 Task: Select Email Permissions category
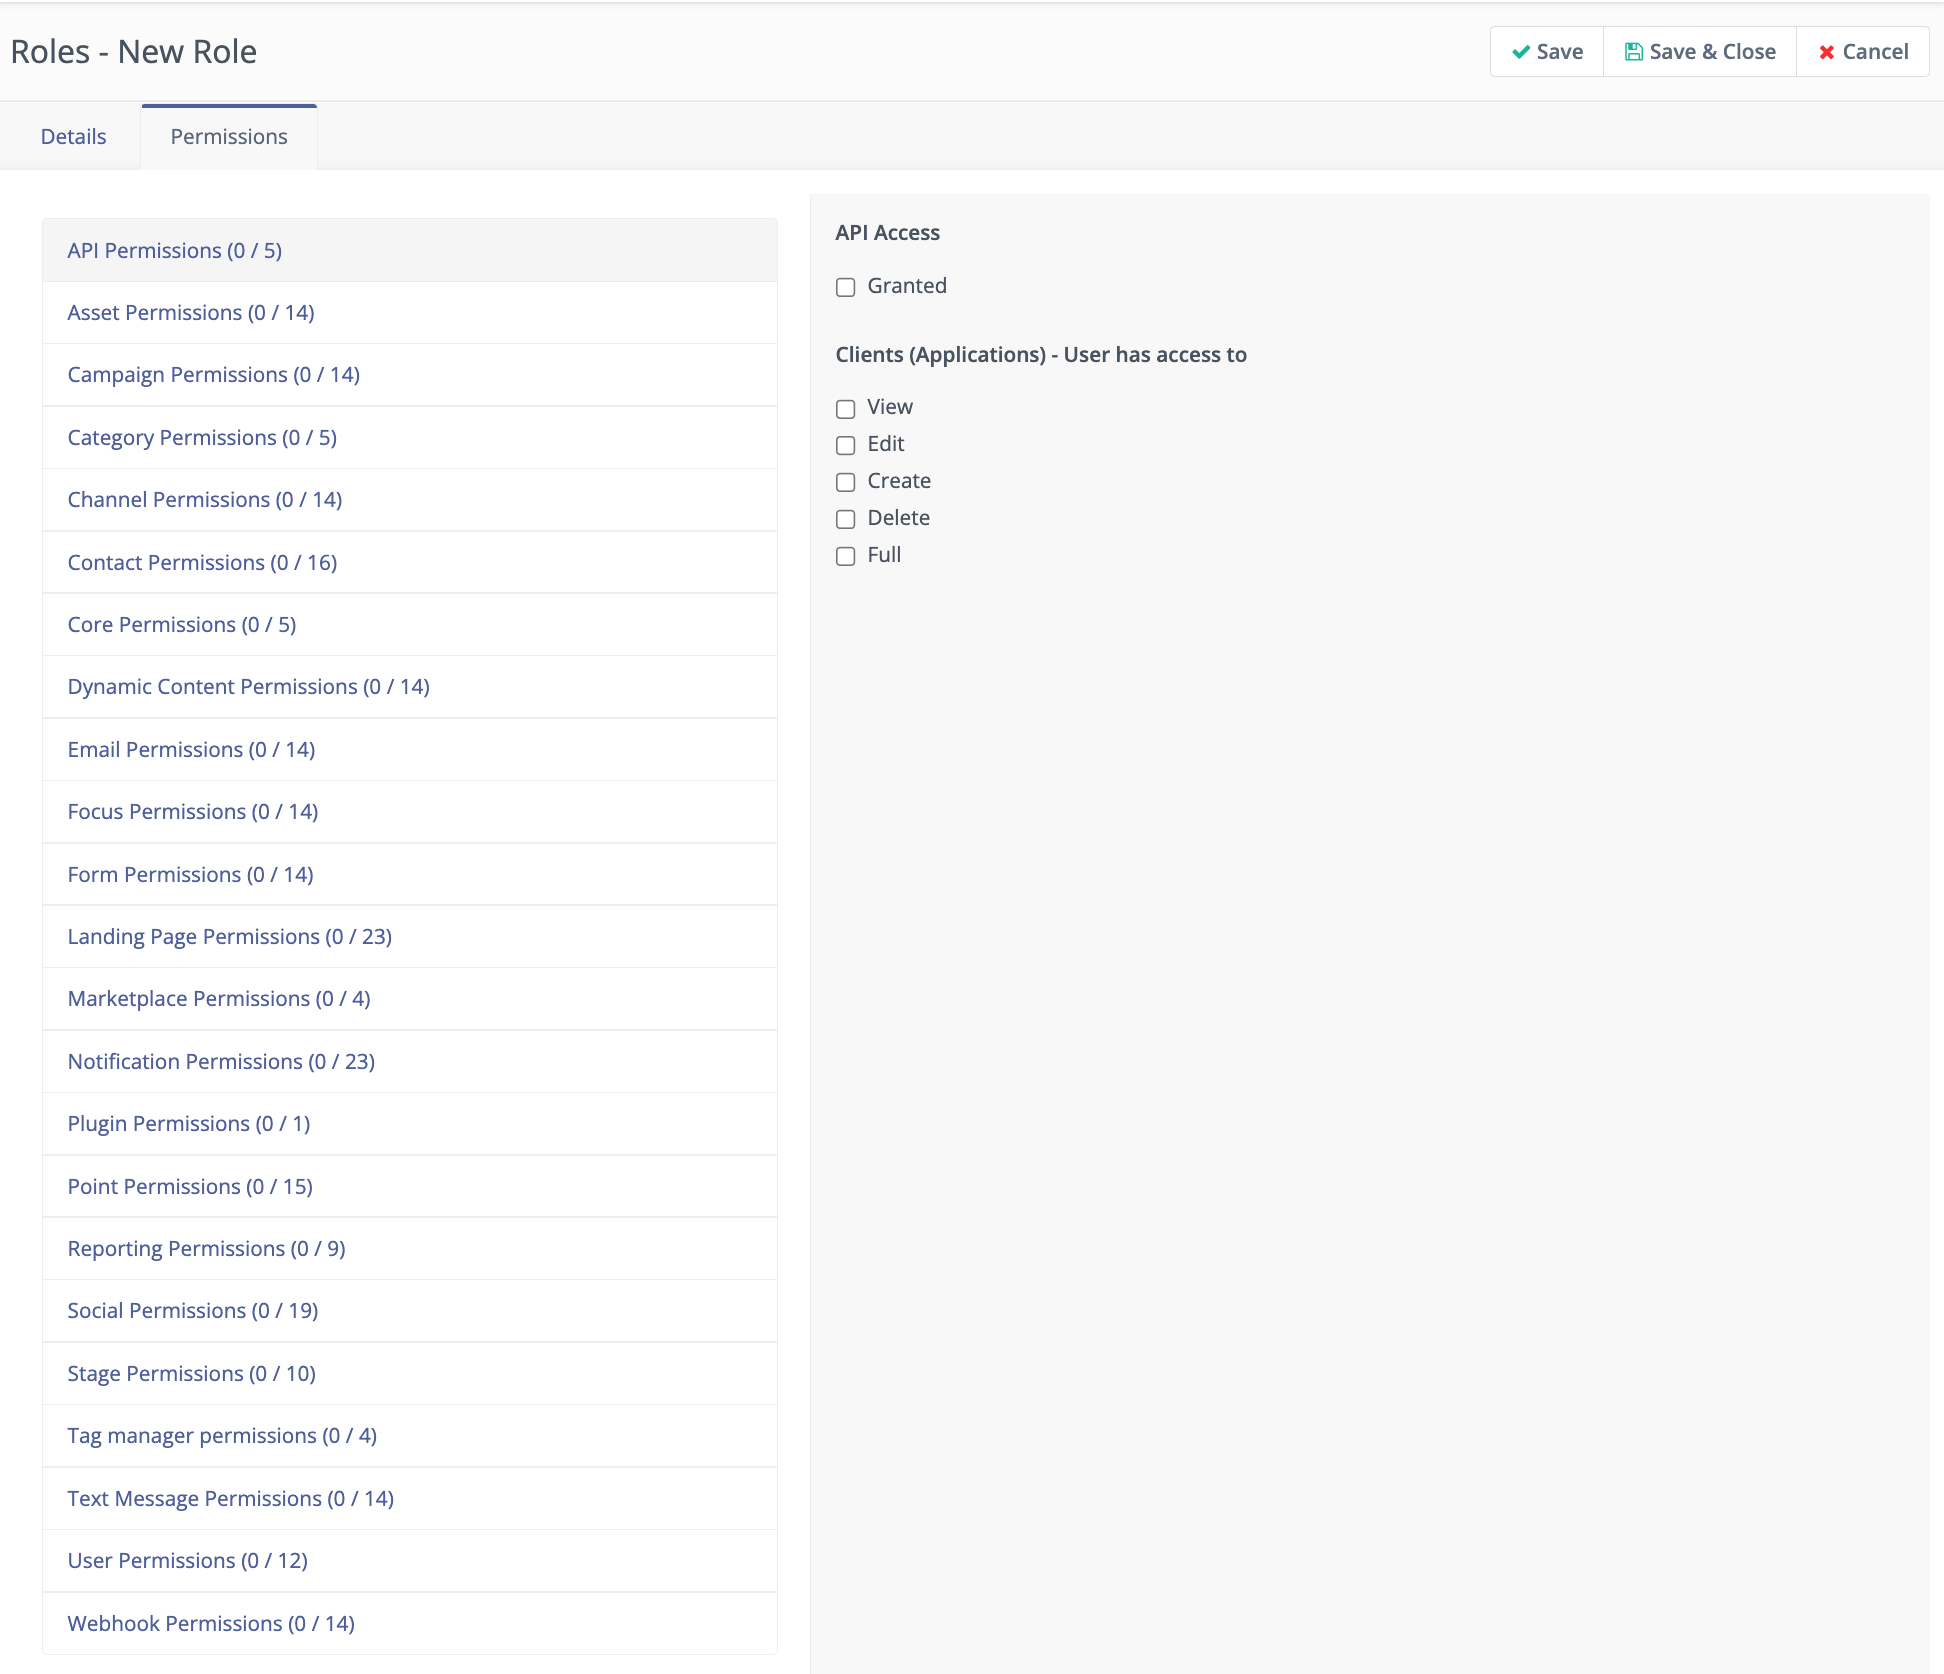coord(191,750)
